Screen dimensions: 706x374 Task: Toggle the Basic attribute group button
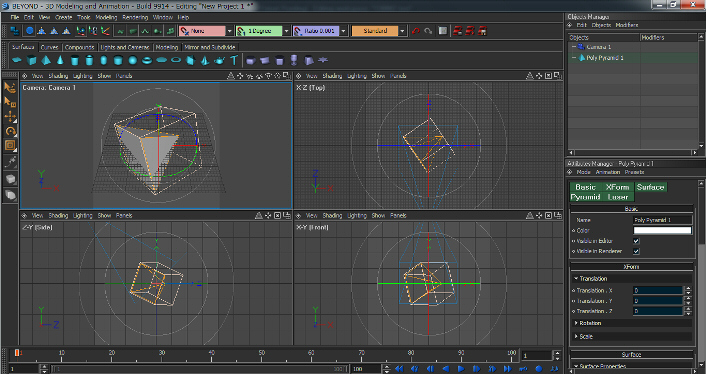click(x=585, y=187)
